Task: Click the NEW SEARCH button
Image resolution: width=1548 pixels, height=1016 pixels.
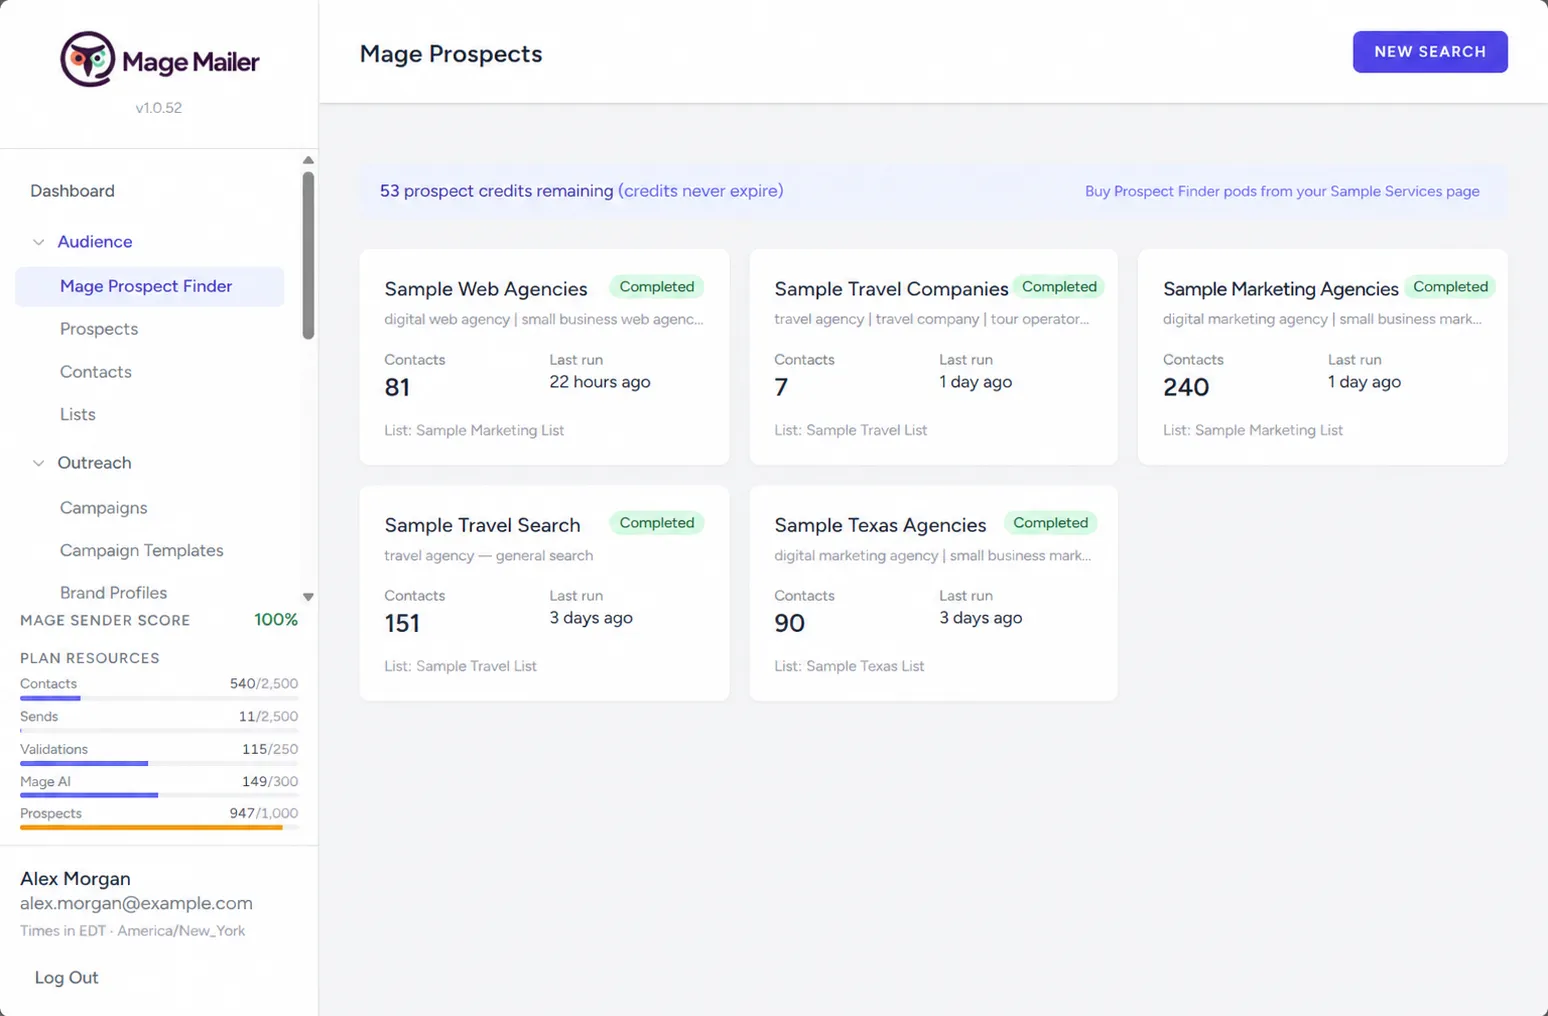Action: pyautogui.click(x=1430, y=52)
